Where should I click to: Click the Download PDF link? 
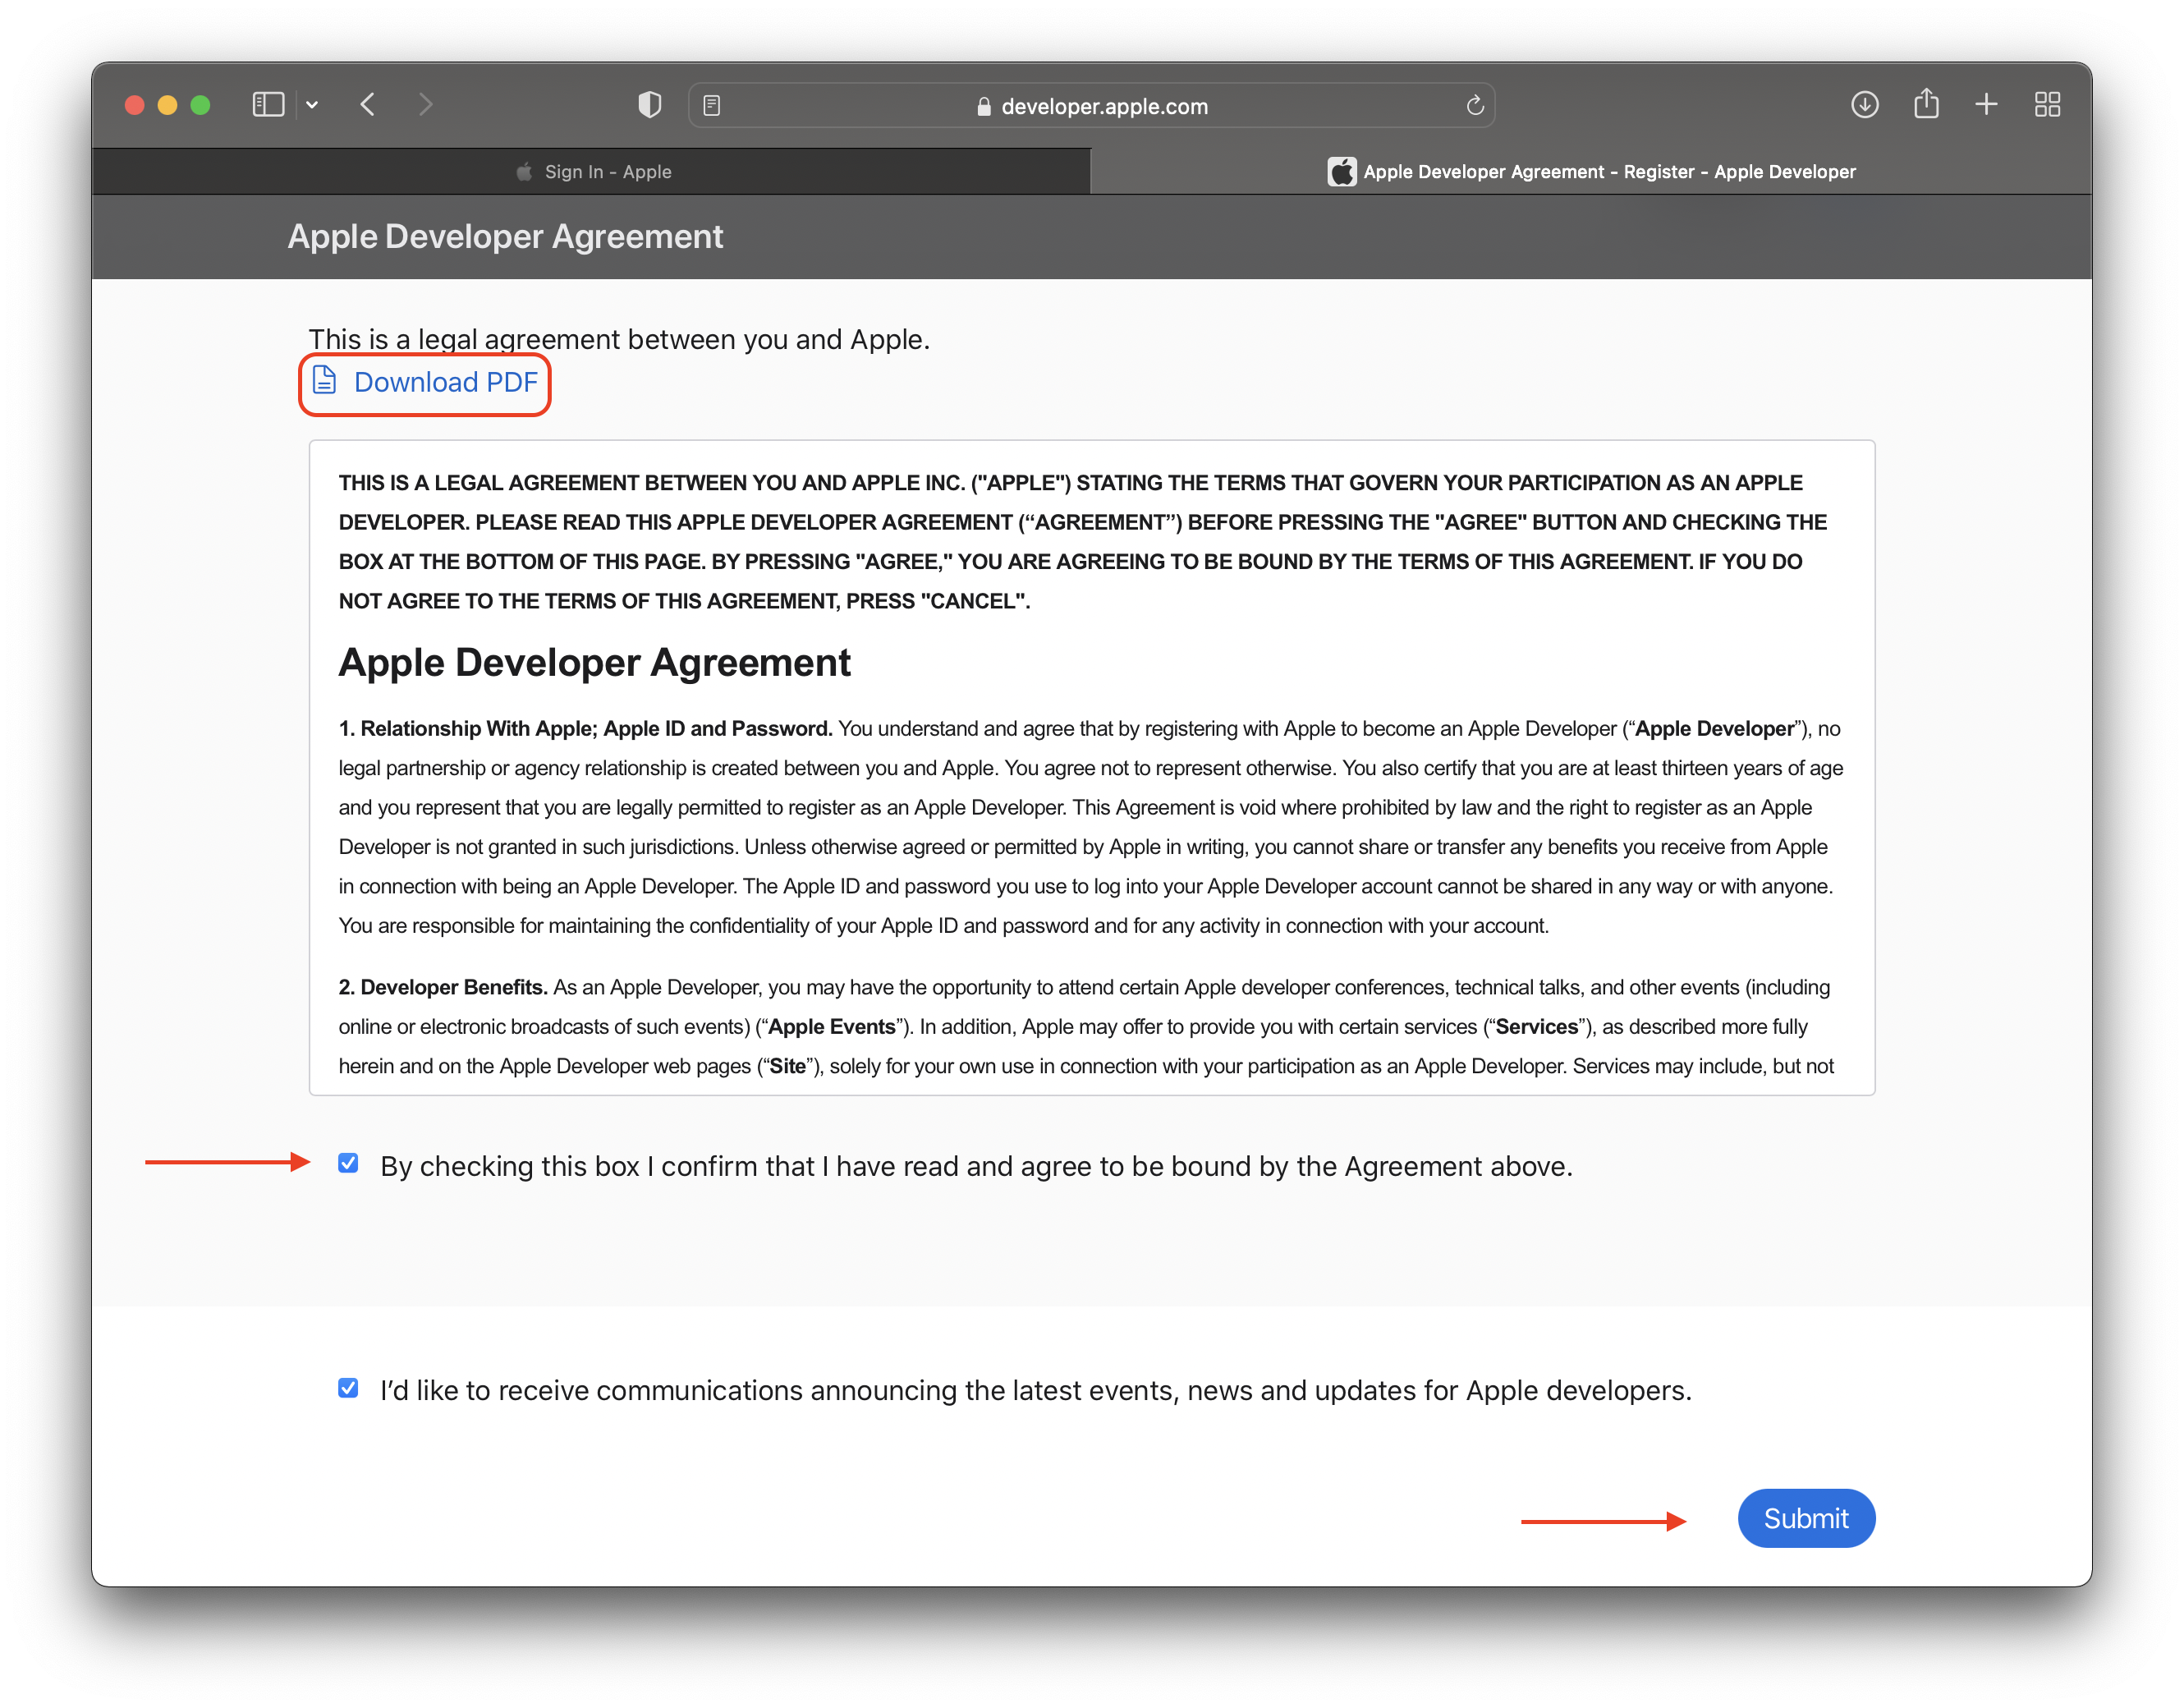click(445, 382)
